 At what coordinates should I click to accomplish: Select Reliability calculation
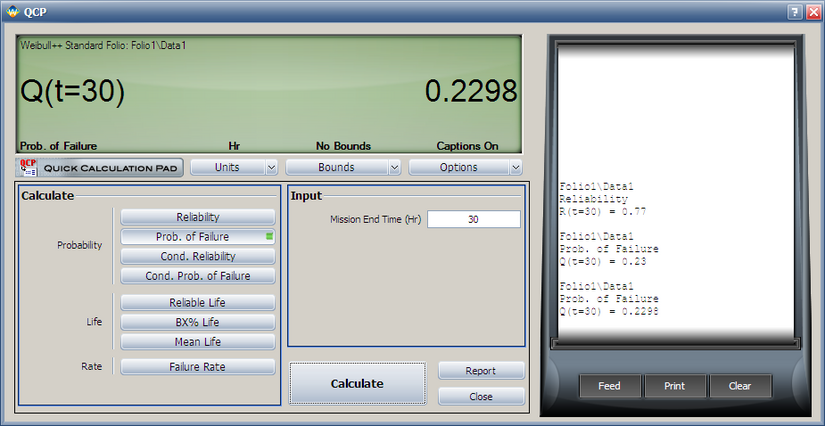pyautogui.click(x=198, y=217)
